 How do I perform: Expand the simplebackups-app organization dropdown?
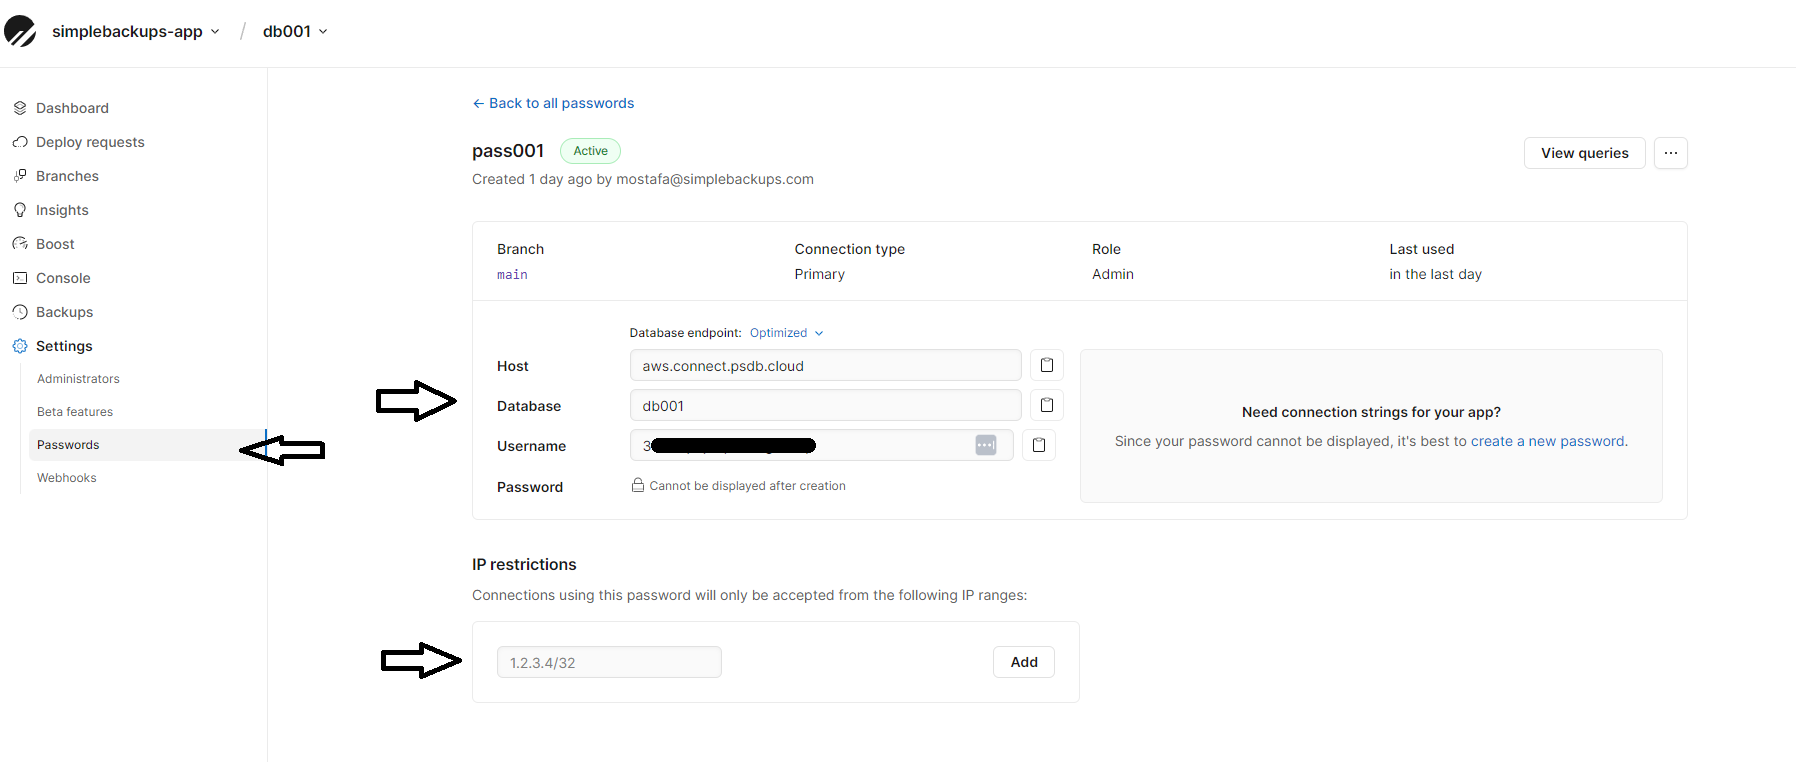(x=135, y=32)
